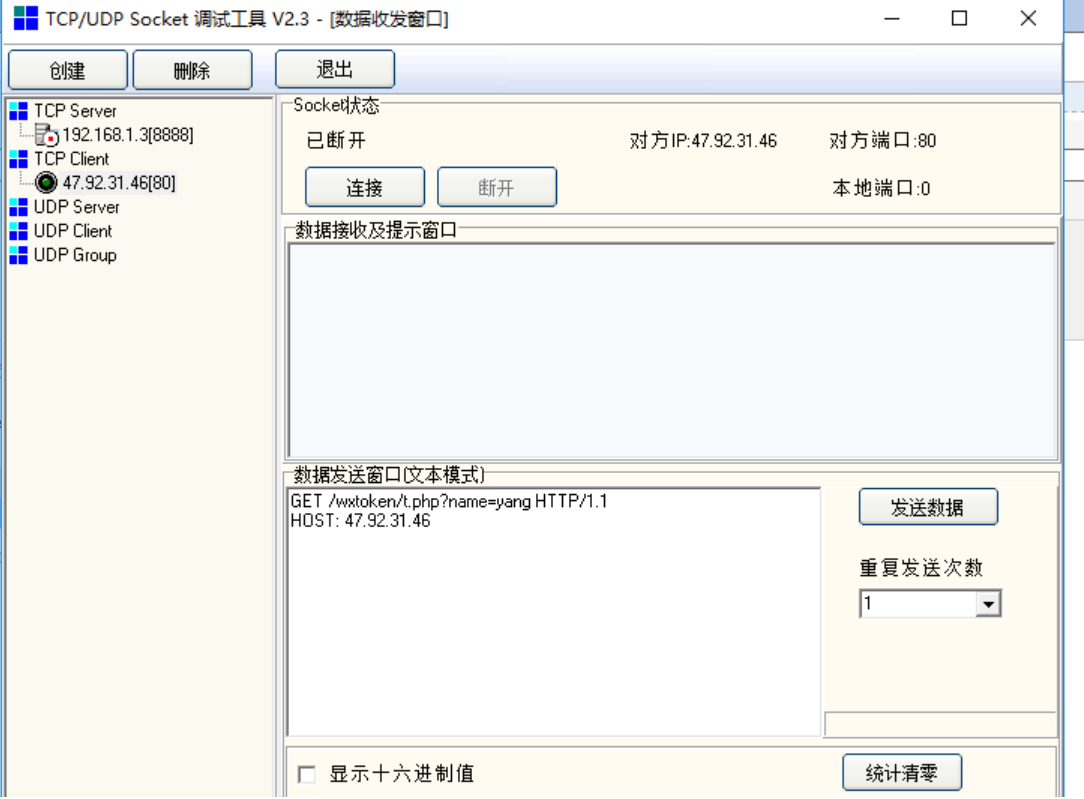Click the UDP Client category icon
The height and width of the screenshot is (799, 1084).
pyautogui.click(x=18, y=231)
